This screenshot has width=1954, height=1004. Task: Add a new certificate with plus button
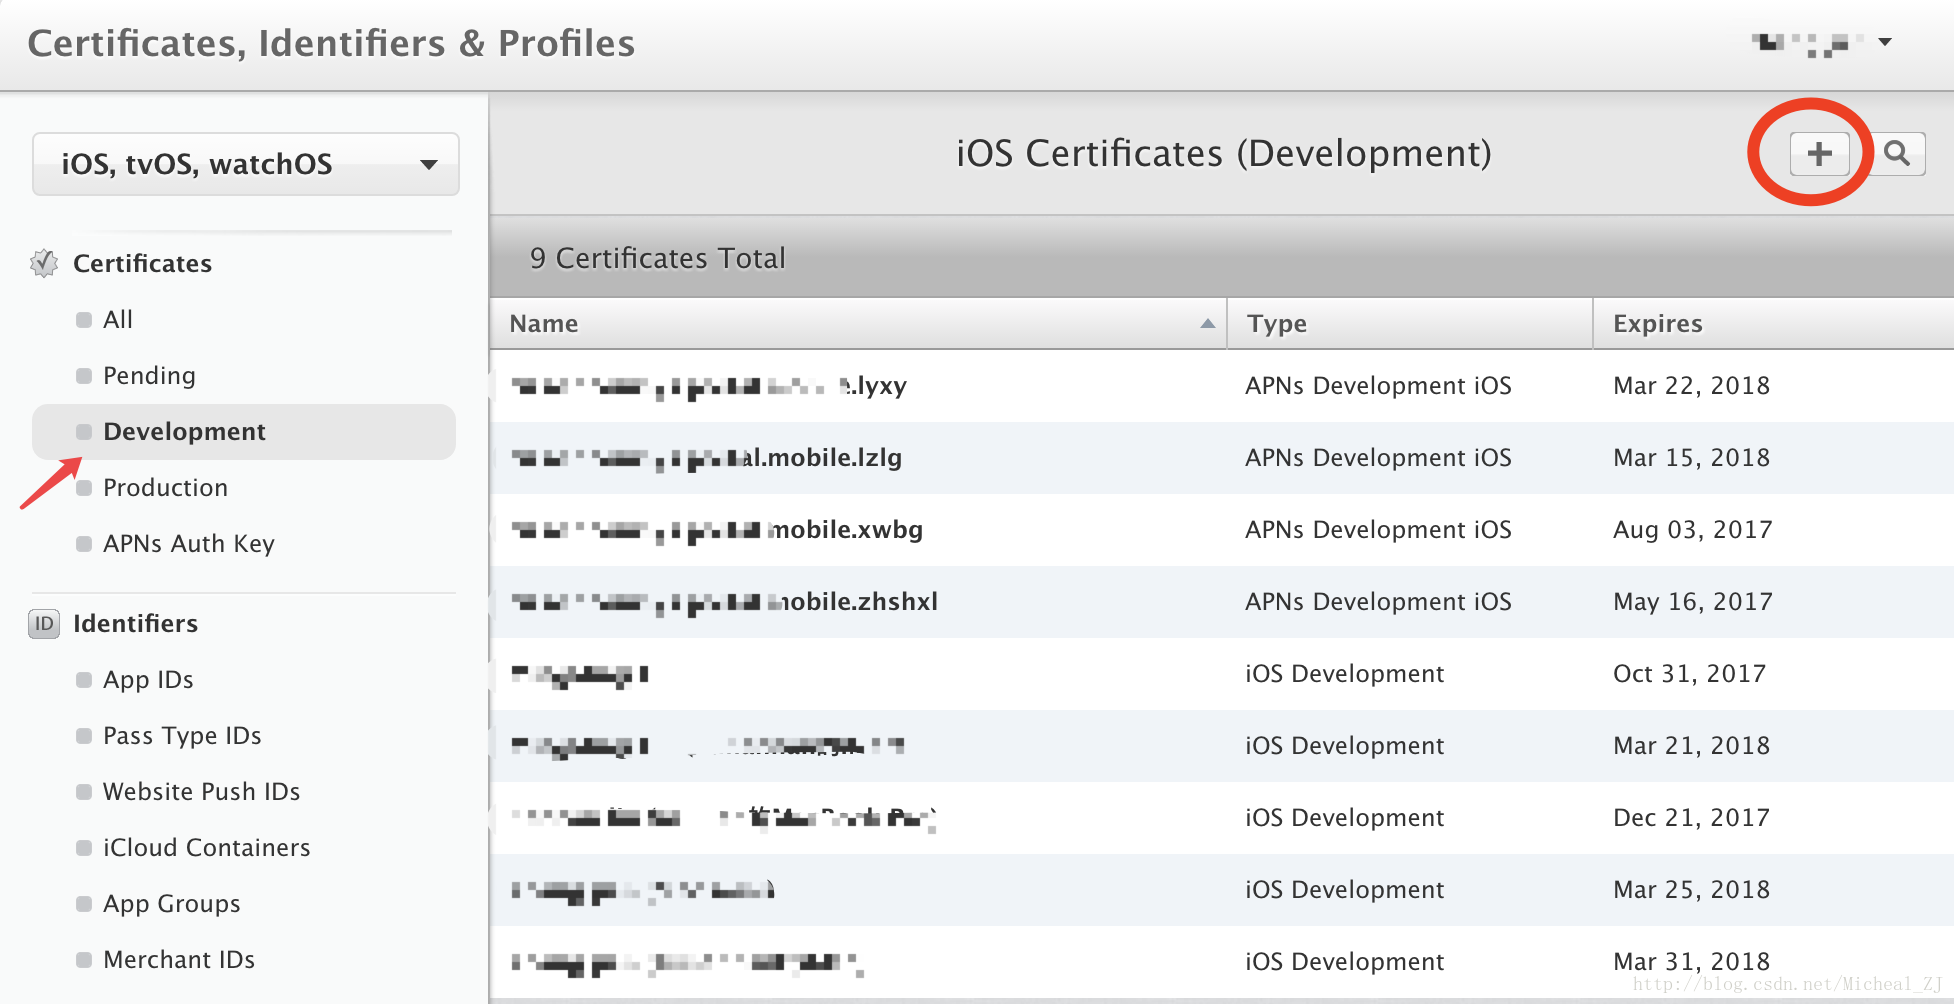point(1819,154)
